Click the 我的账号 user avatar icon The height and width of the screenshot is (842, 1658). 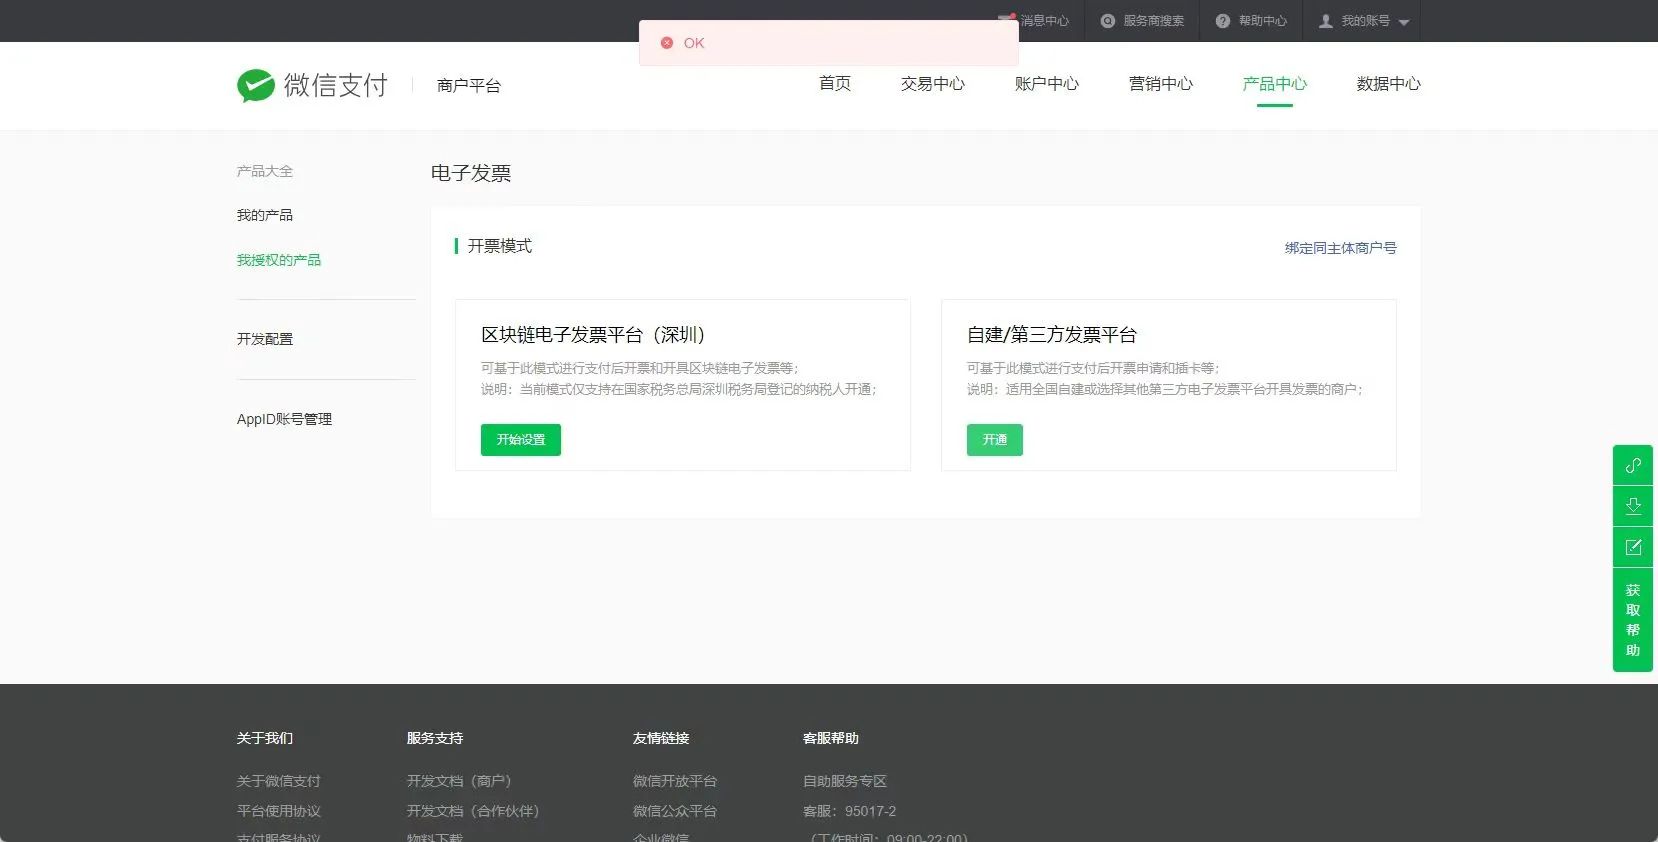1326,21
